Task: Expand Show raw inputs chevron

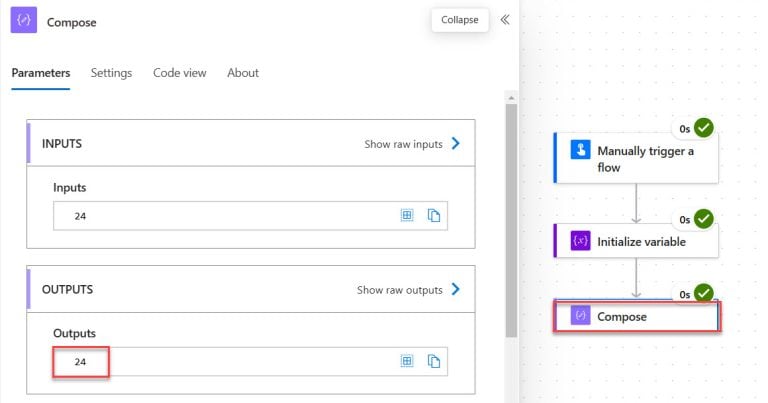Action: [456, 144]
